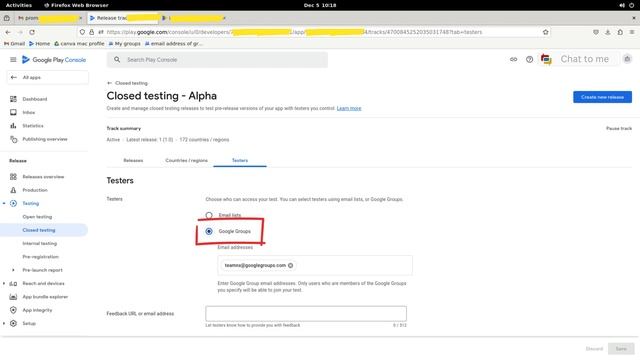Open Internal testing in the sidebar
The width and height of the screenshot is (640, 360).
(x=40, y=244)
